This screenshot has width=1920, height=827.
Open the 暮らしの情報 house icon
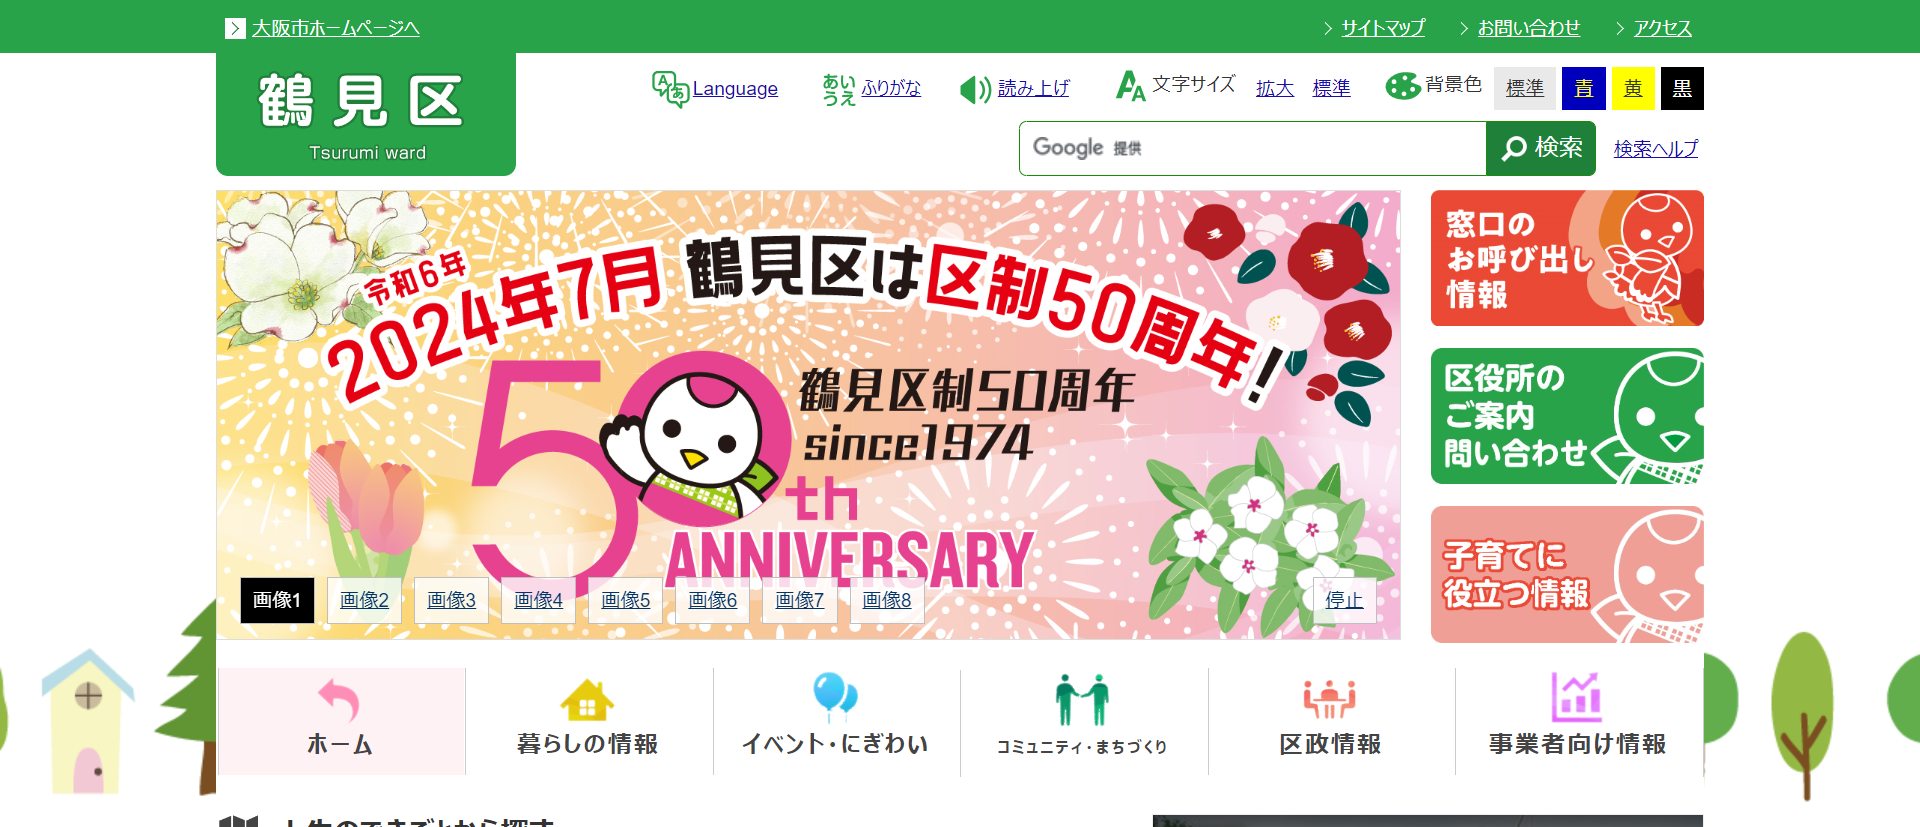click(x=587, y=700)
